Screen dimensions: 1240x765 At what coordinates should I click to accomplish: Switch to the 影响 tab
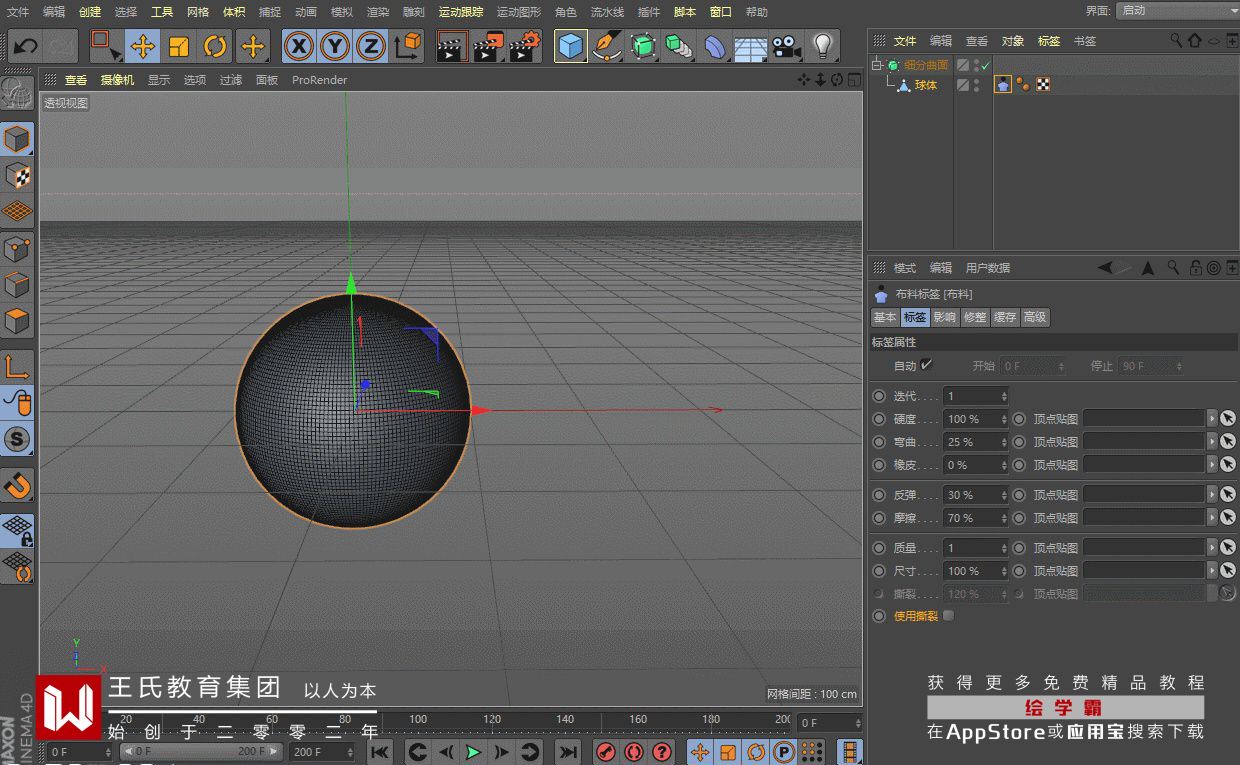click(945, 317)
